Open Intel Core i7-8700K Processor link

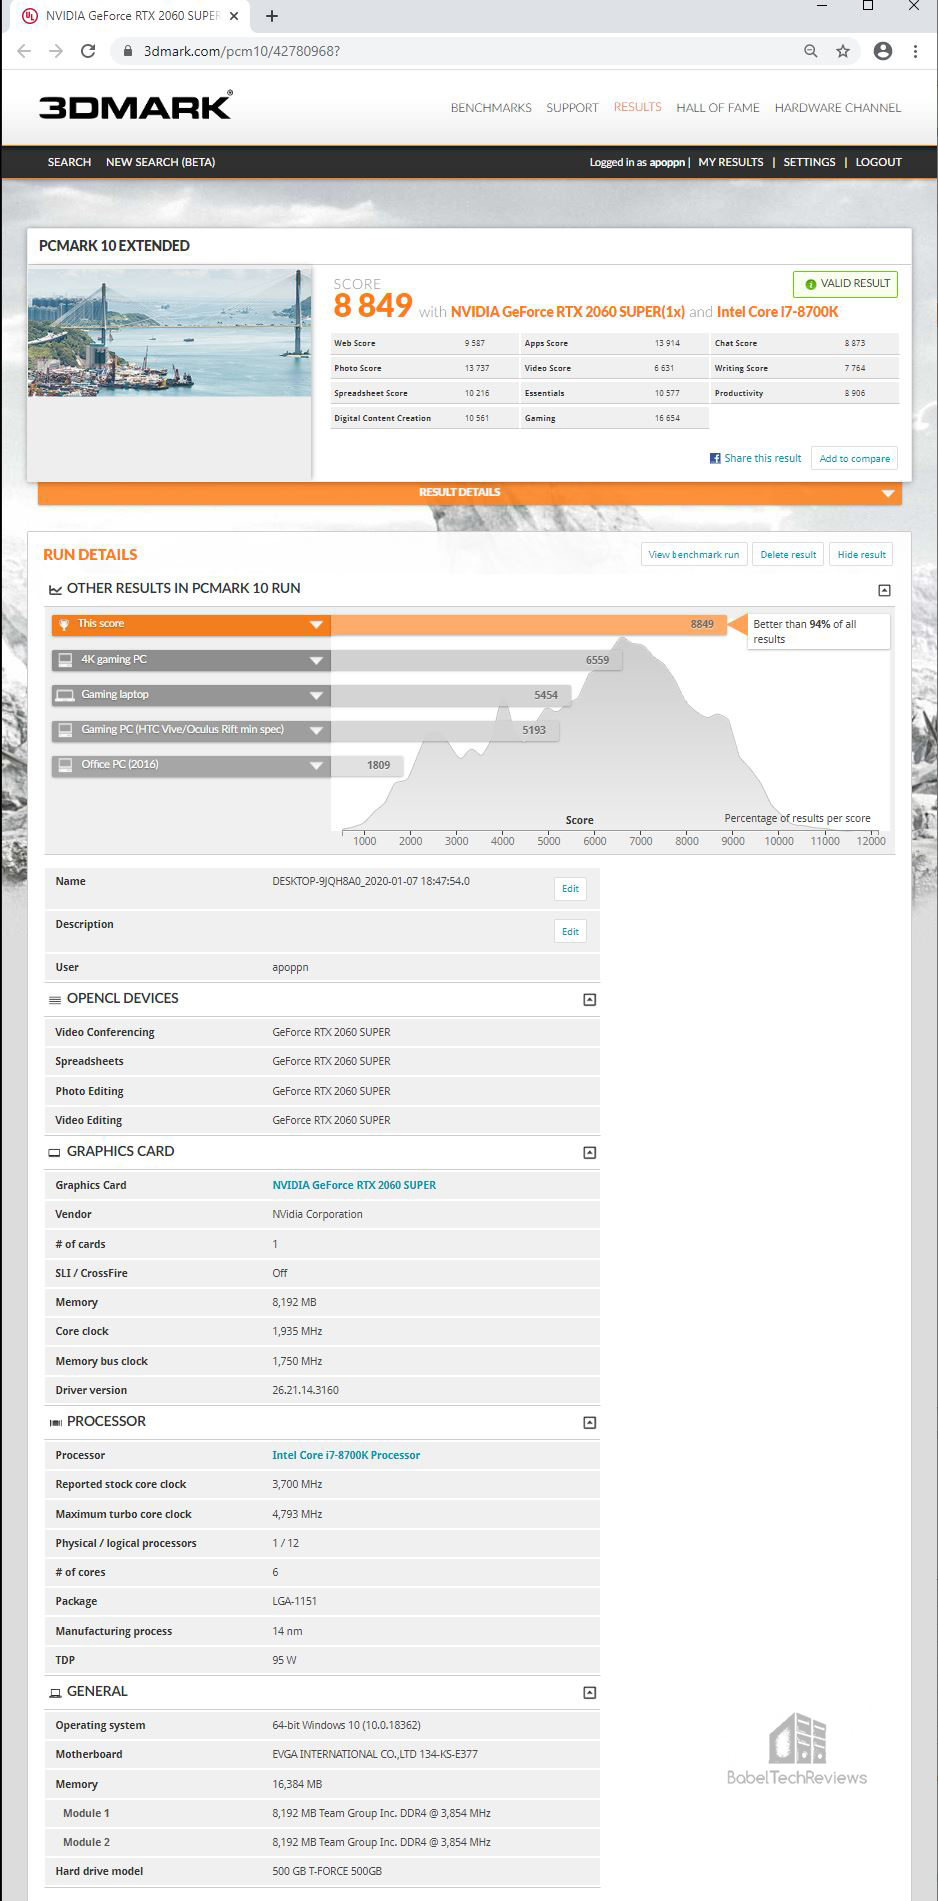pyautogui.click(x=346, y=1455)
